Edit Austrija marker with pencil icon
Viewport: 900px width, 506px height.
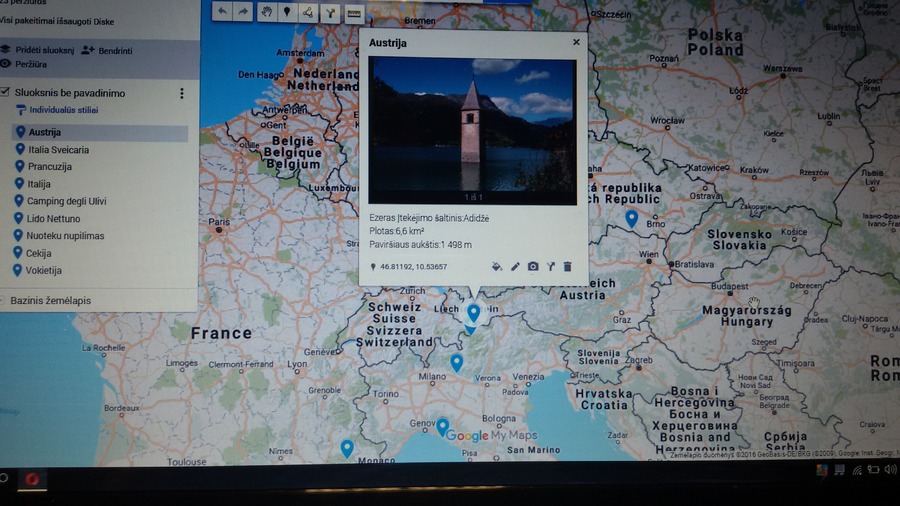(x=515, y=266)
